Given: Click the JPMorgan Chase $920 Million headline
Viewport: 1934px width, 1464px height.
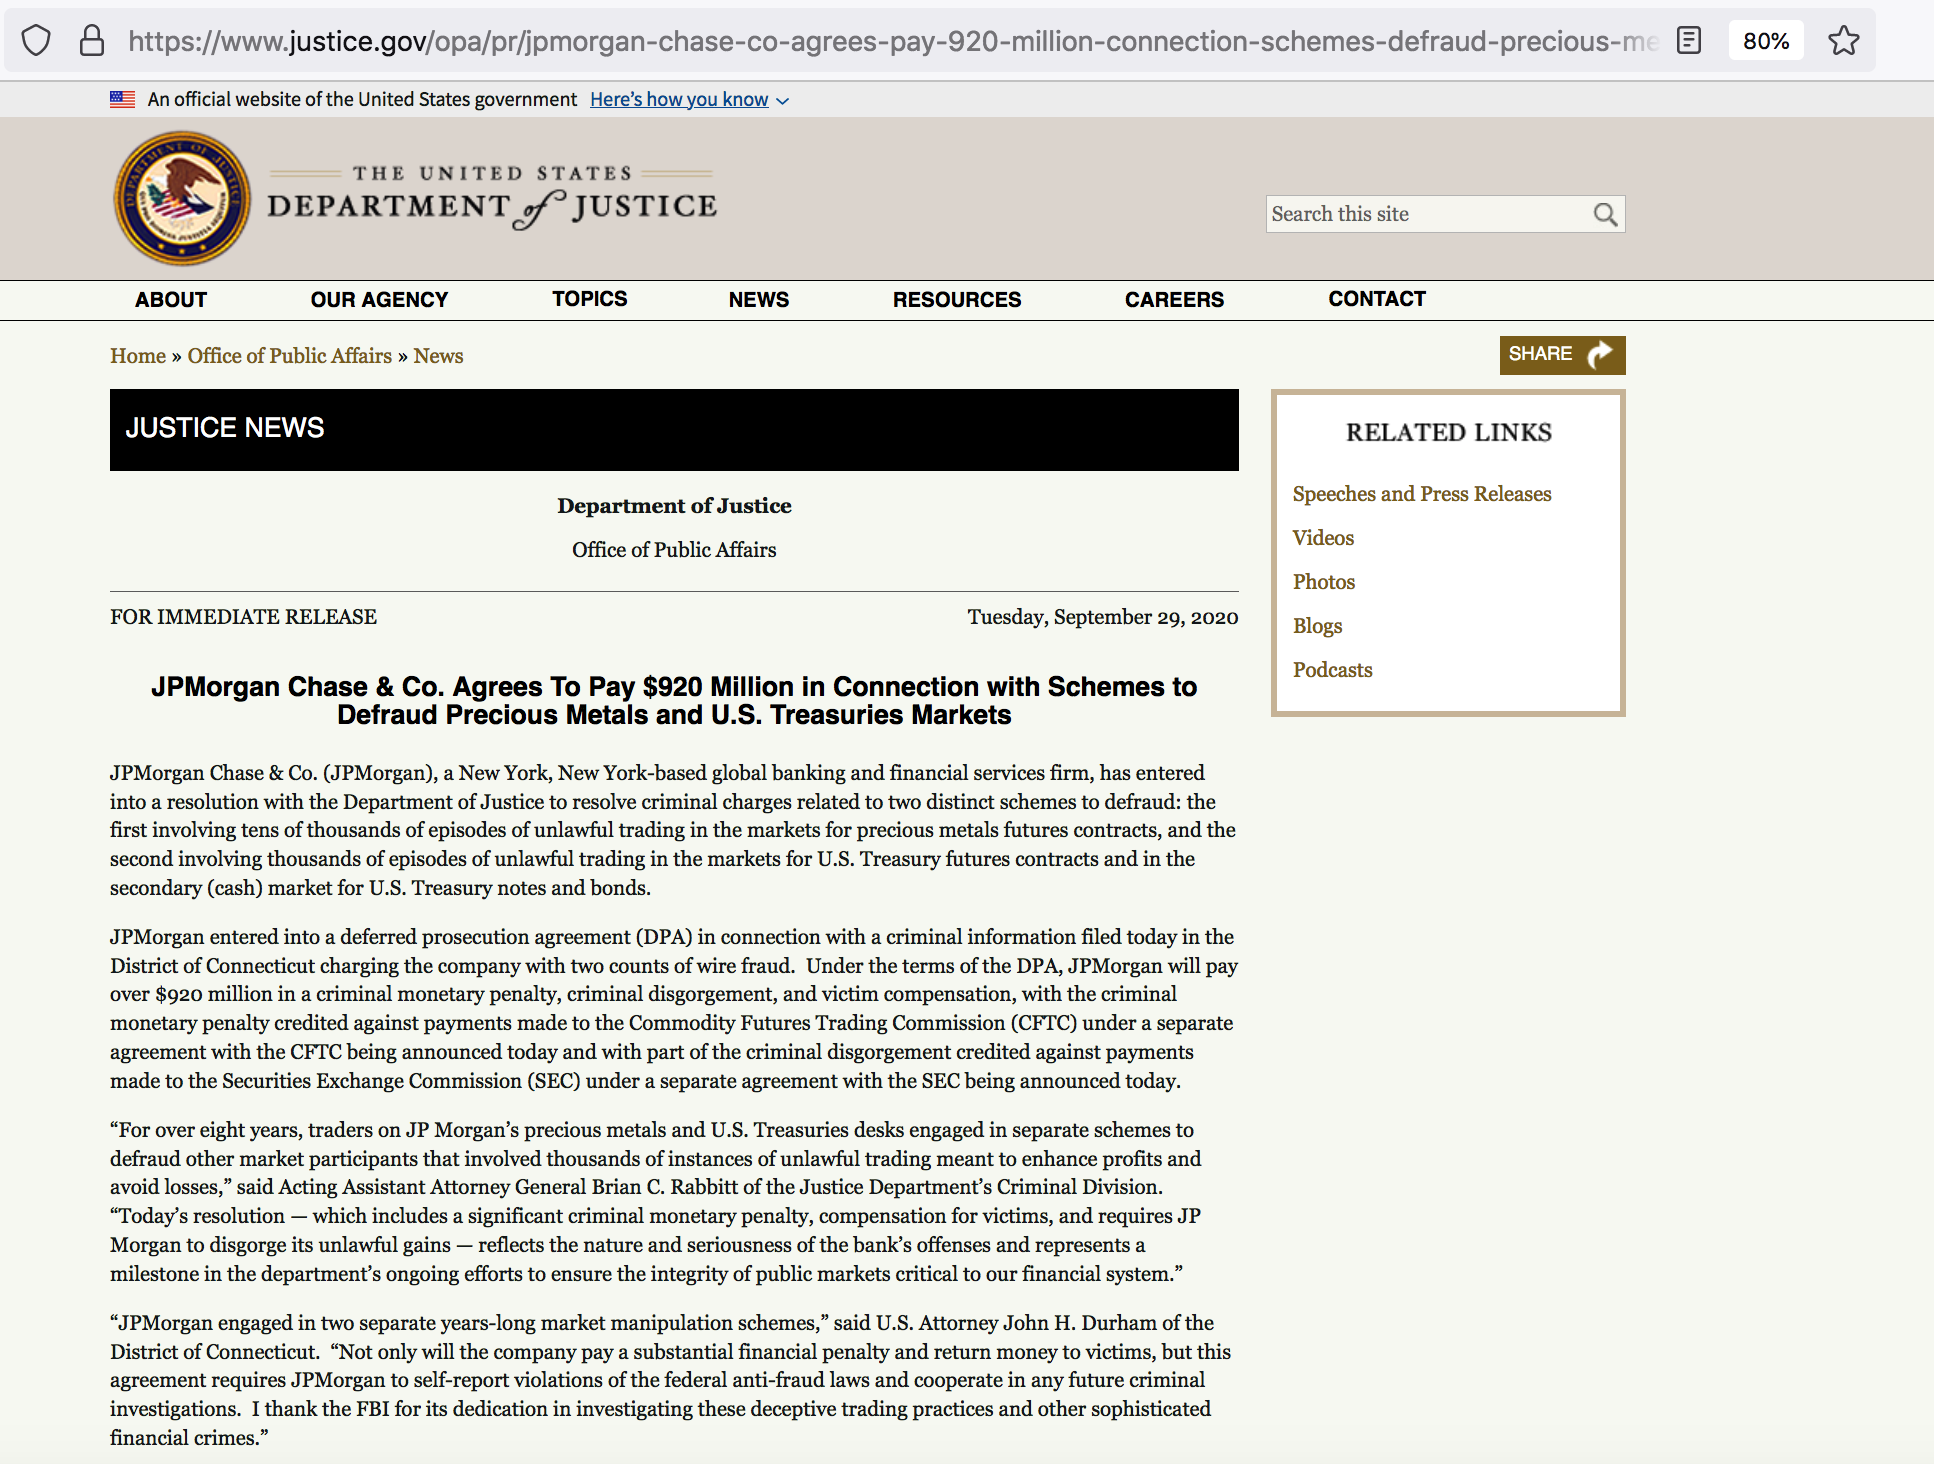Looking at the screenshot, I should tap(674, 701).
